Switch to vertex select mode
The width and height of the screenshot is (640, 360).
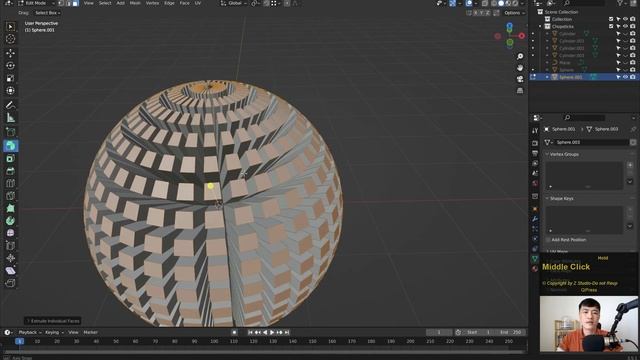[61, 3]
